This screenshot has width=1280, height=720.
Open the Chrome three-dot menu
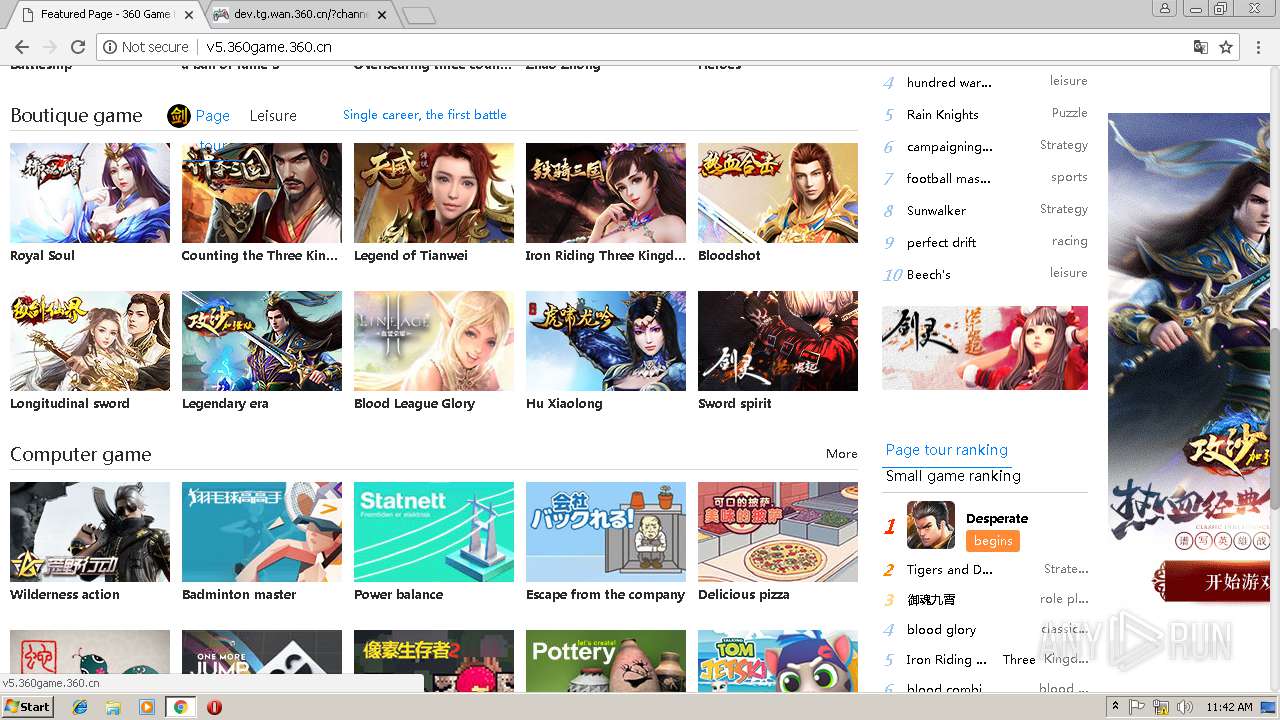tap(1258, 47)
